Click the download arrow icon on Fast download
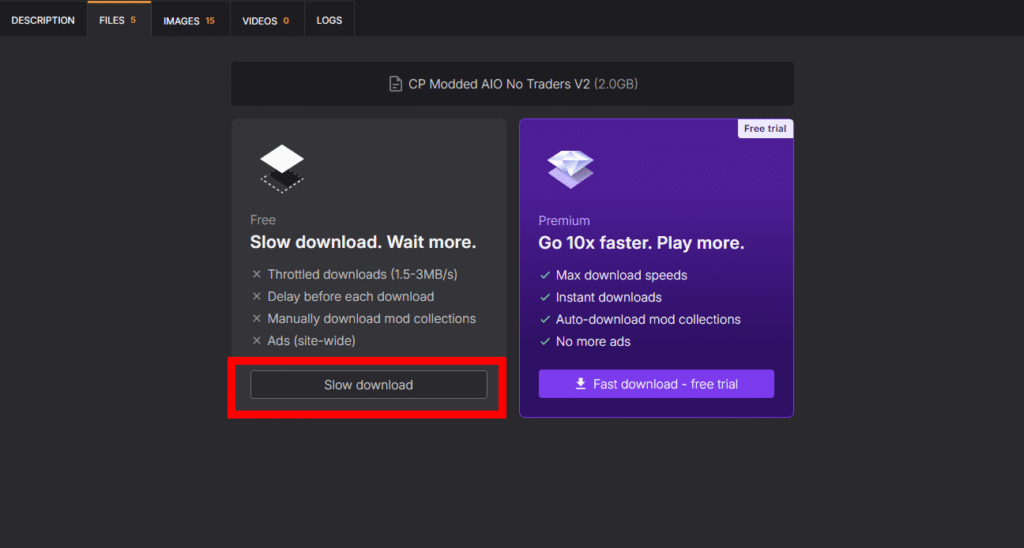The height and width of the screenshot is (548, 1024). (x=581, y=384)
